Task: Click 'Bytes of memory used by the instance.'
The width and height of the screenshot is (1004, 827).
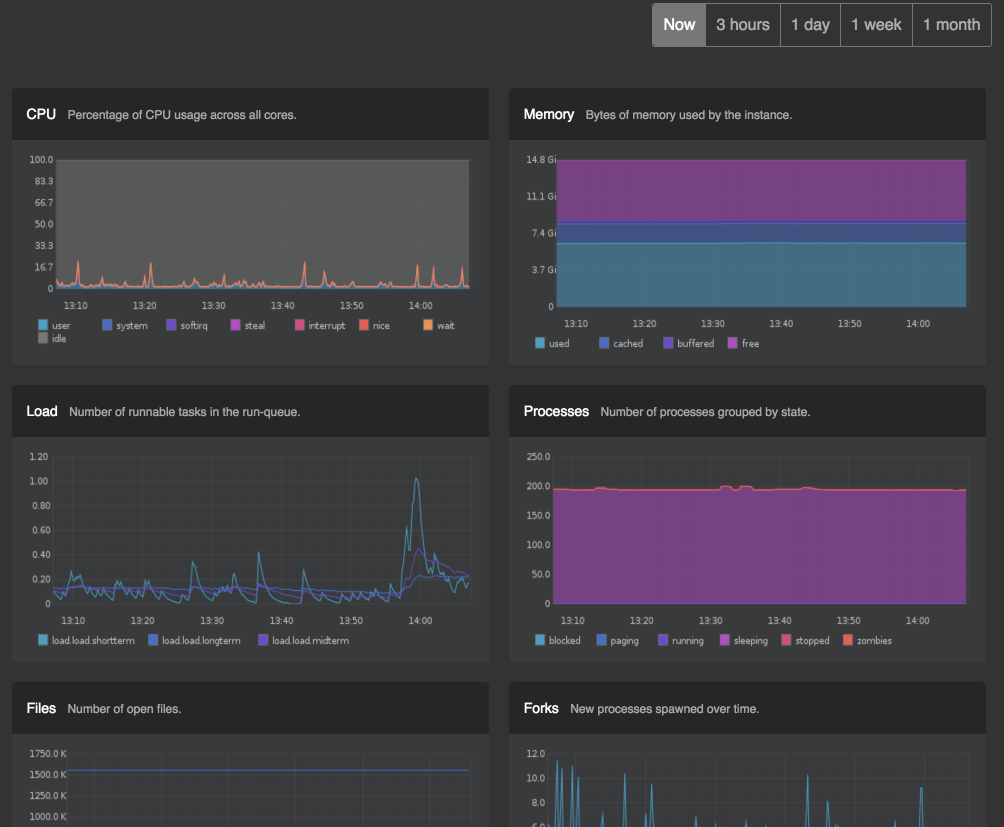Action: pos(689,115)
